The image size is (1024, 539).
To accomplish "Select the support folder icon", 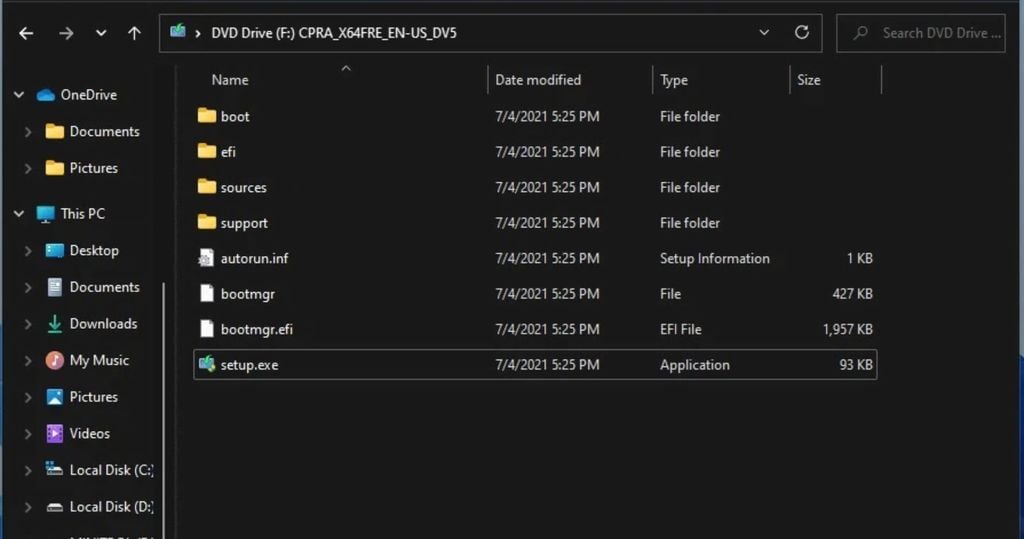I will tap(206, 222).
